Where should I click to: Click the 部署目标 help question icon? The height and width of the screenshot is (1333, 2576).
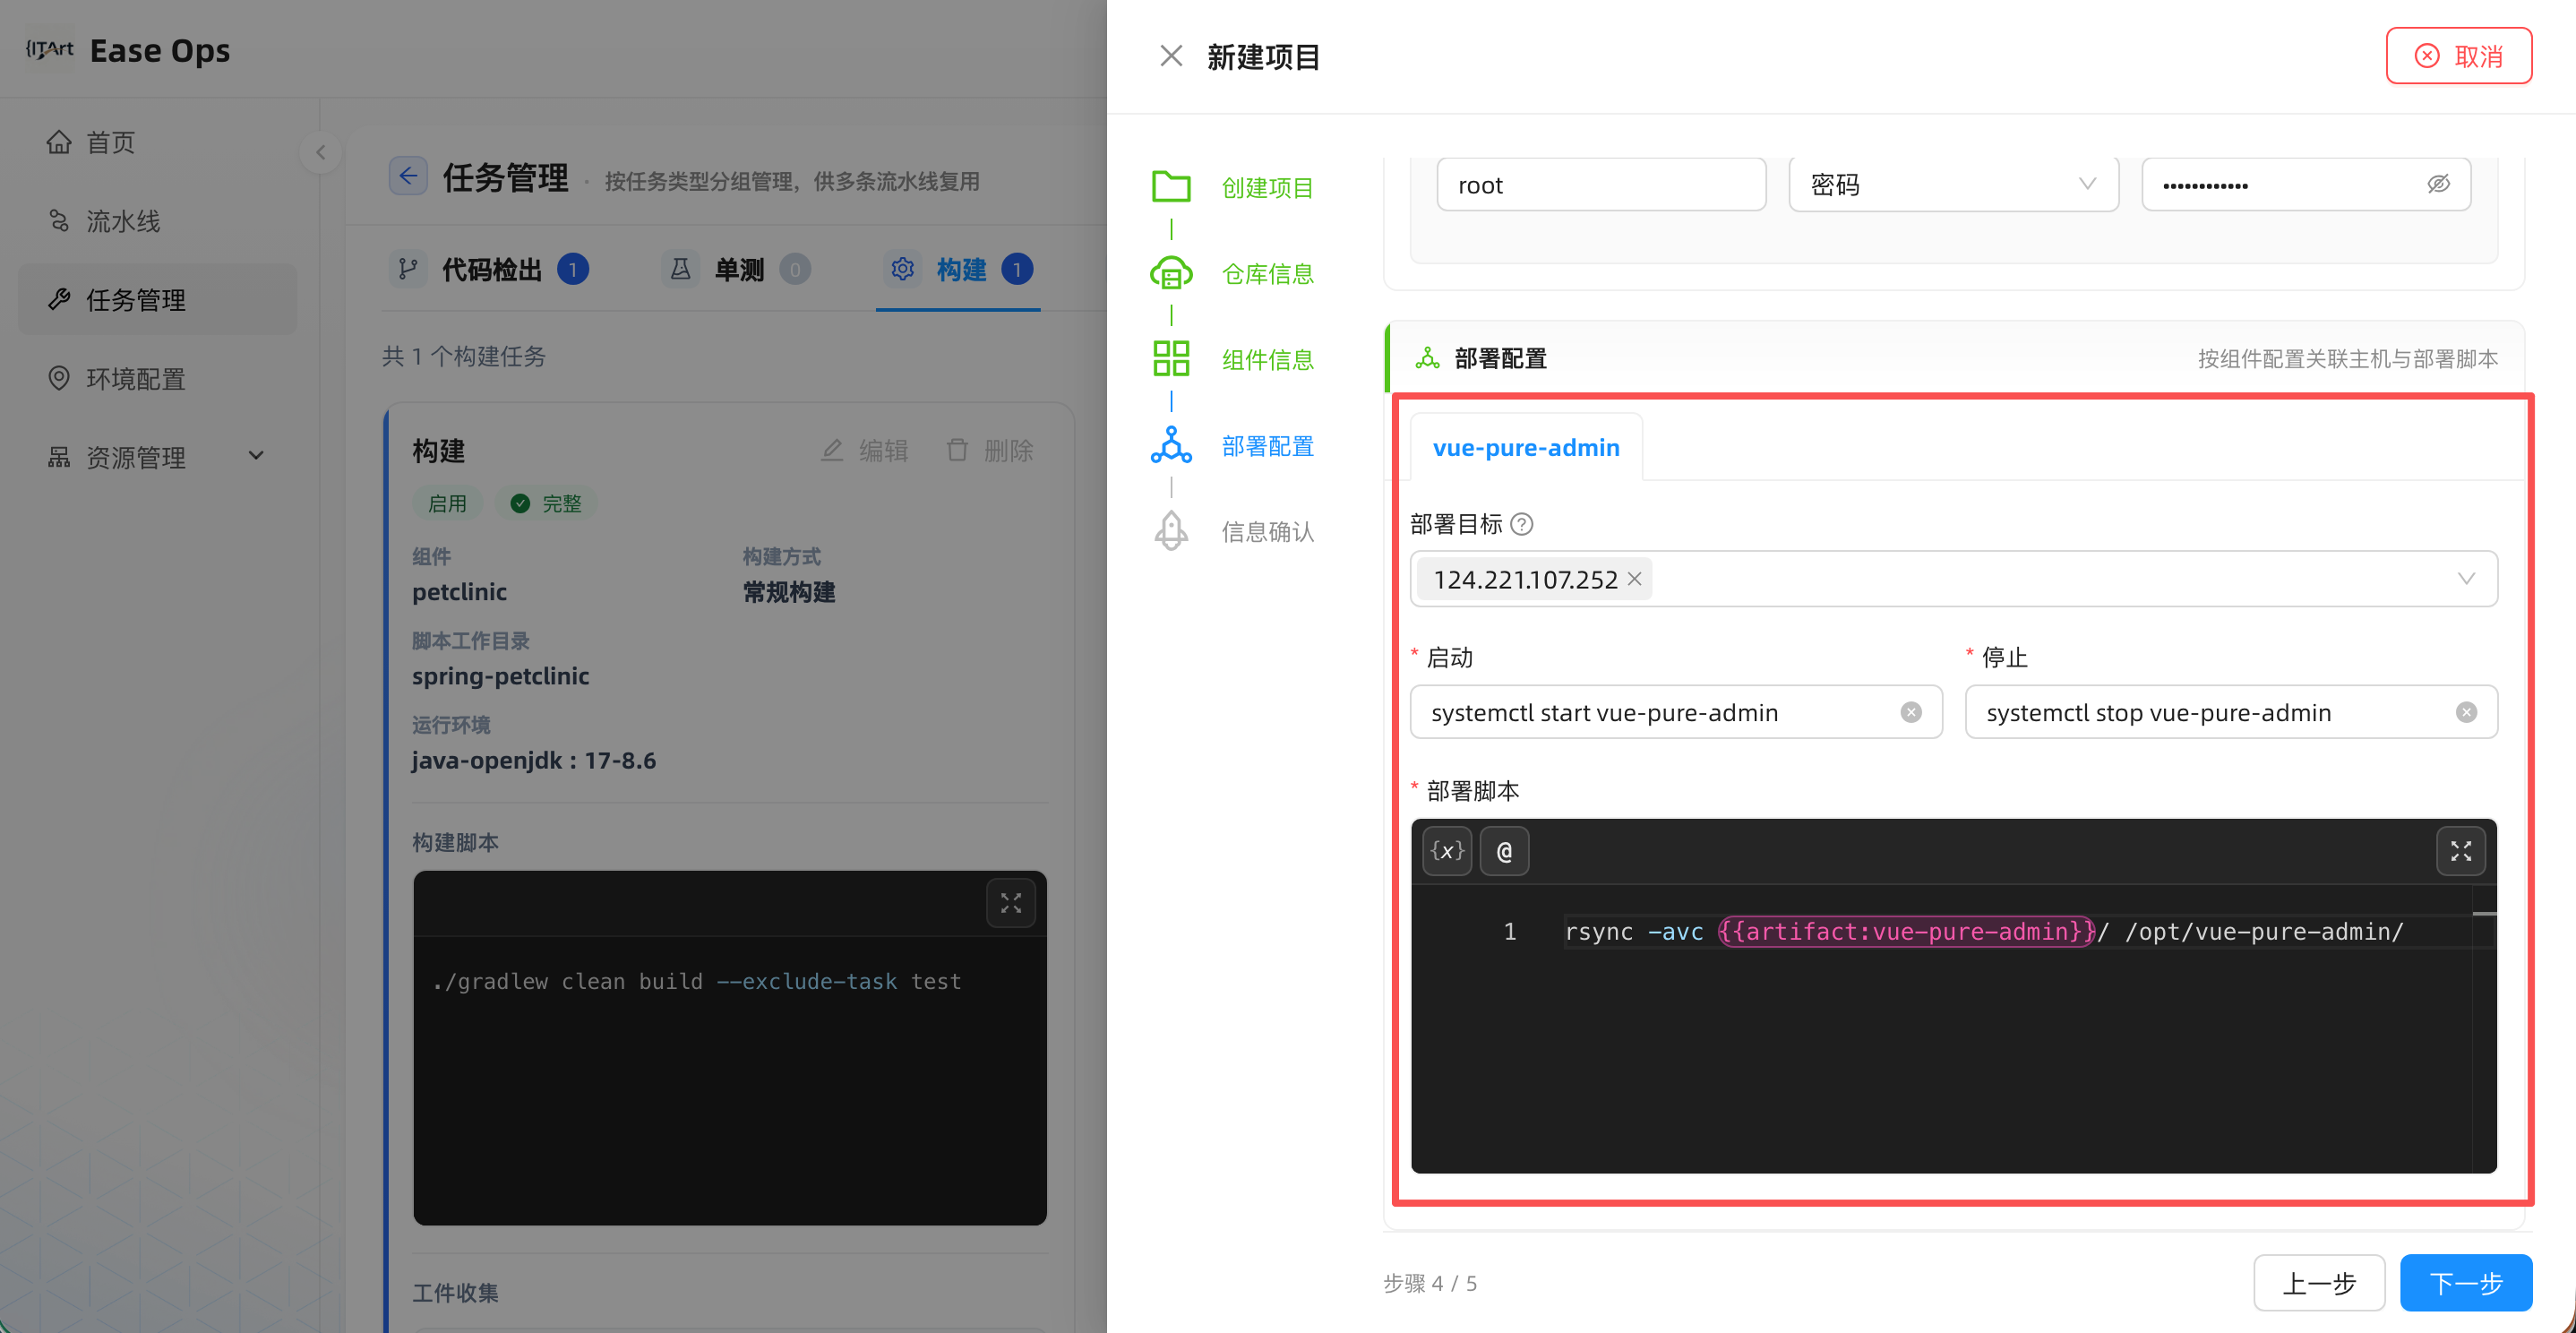pos(1521,524)
